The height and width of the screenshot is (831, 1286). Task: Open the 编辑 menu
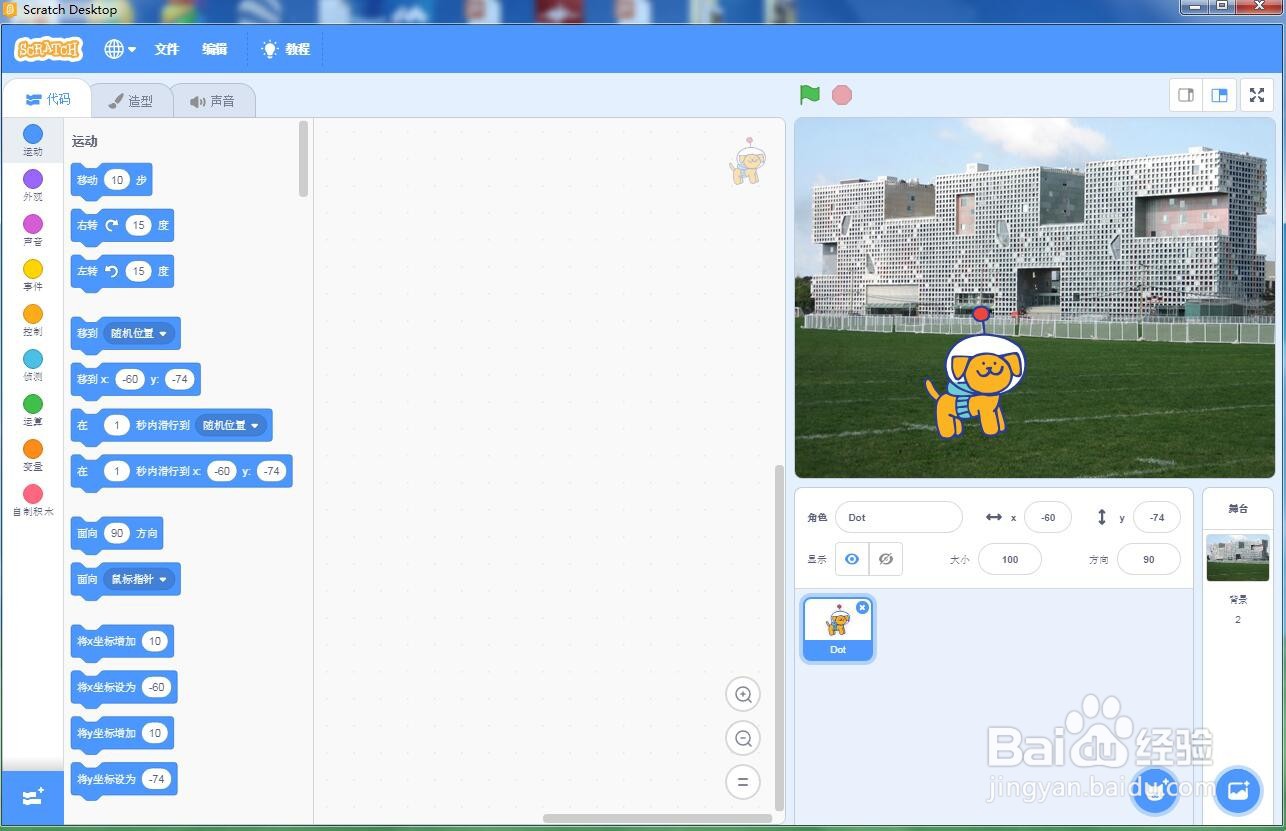pos(215,49)
